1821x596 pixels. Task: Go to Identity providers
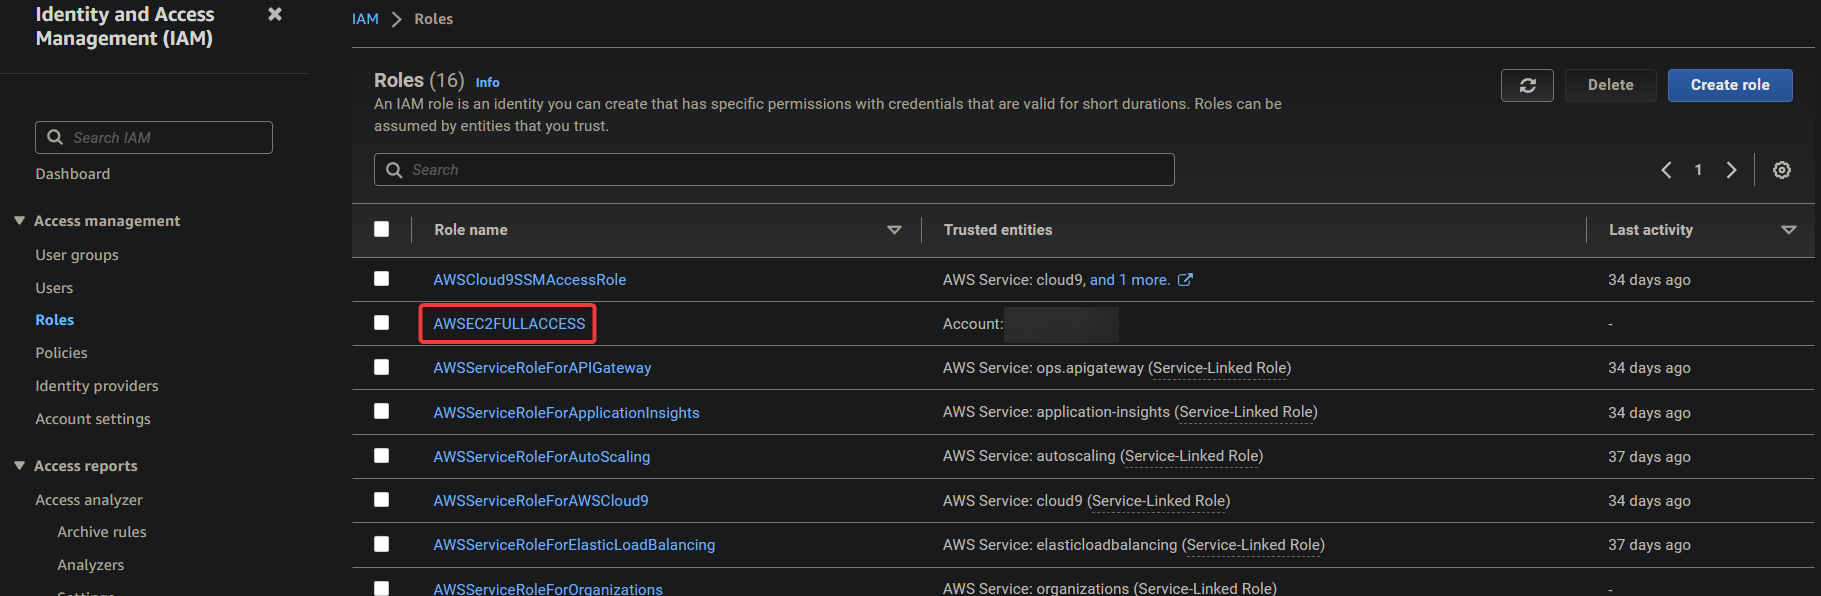click(97, 386)
